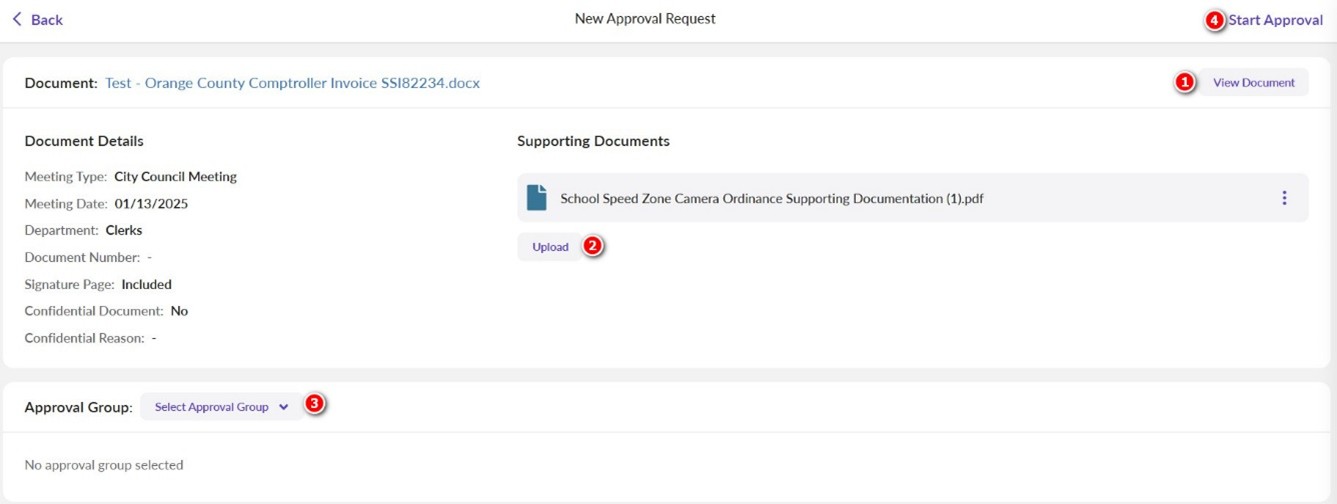The height and width of the screenshot is (504, 1337).
Task: Click the PDF file icon in Supporting Documents
Action: pyautogui.click(x=537, y=198)
